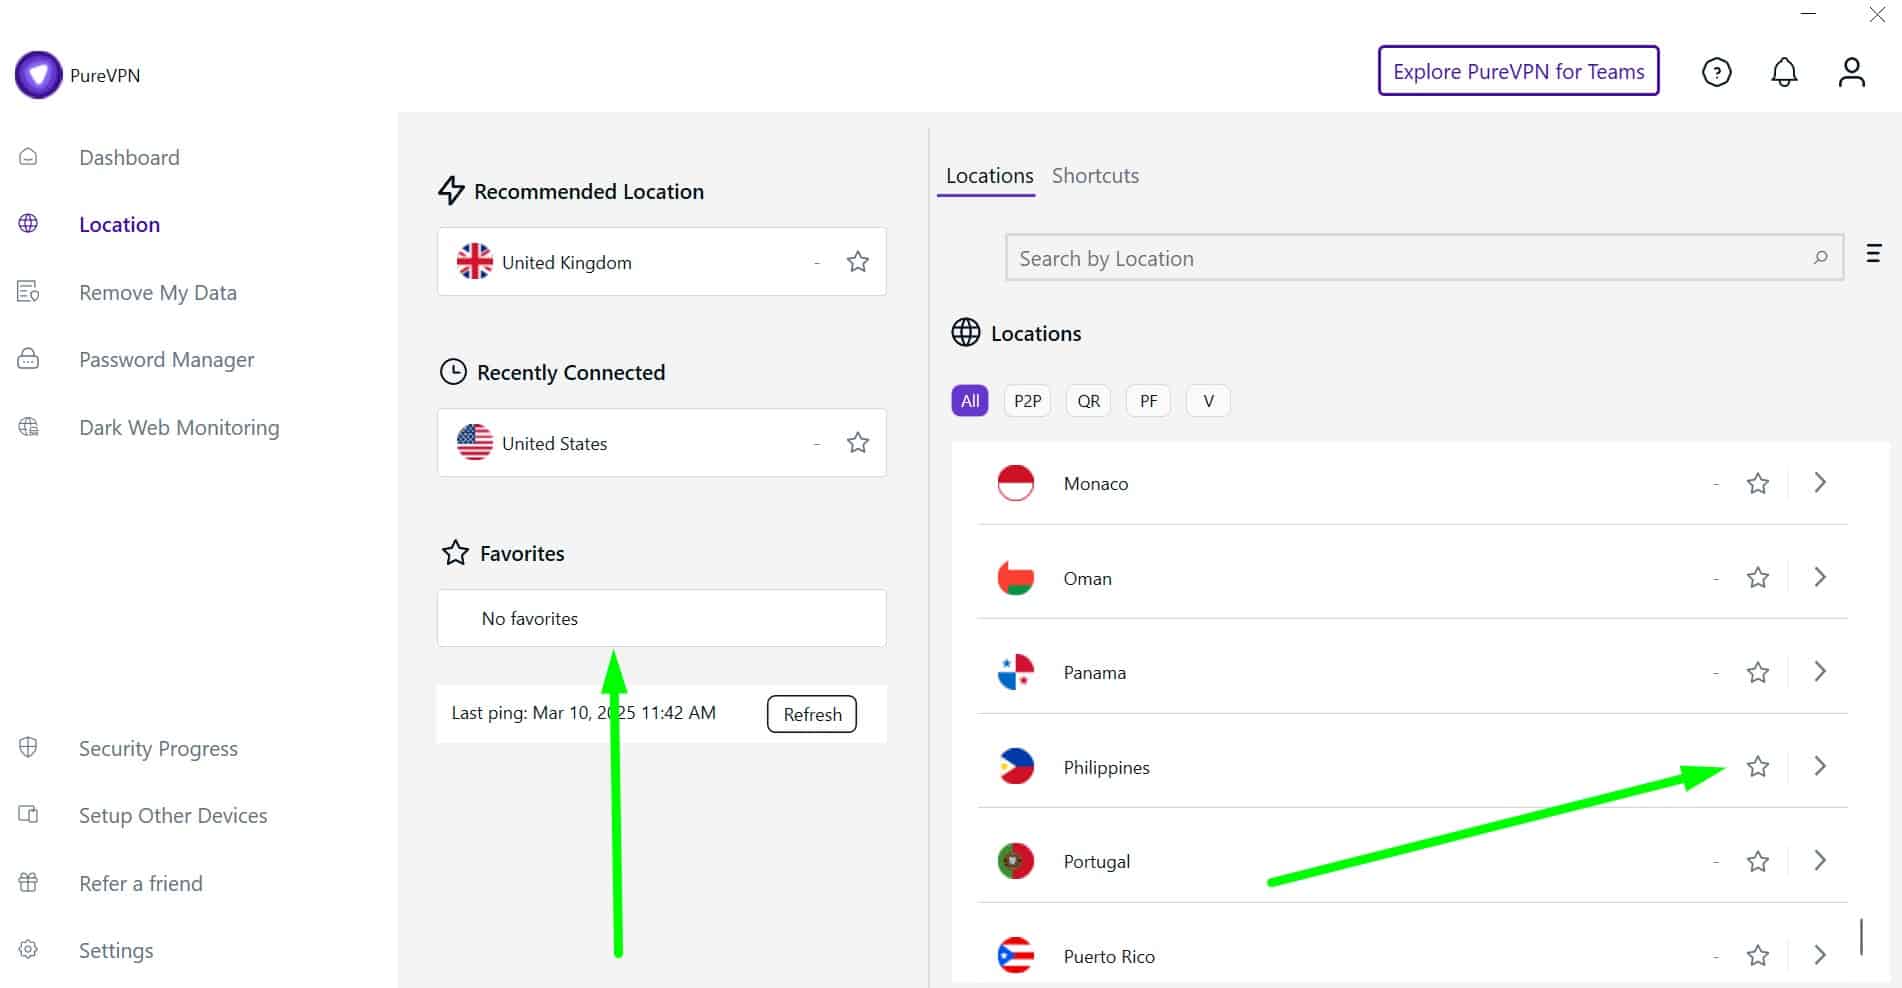
Task: Connect to United States recent location
Action: tap(661, 443)
